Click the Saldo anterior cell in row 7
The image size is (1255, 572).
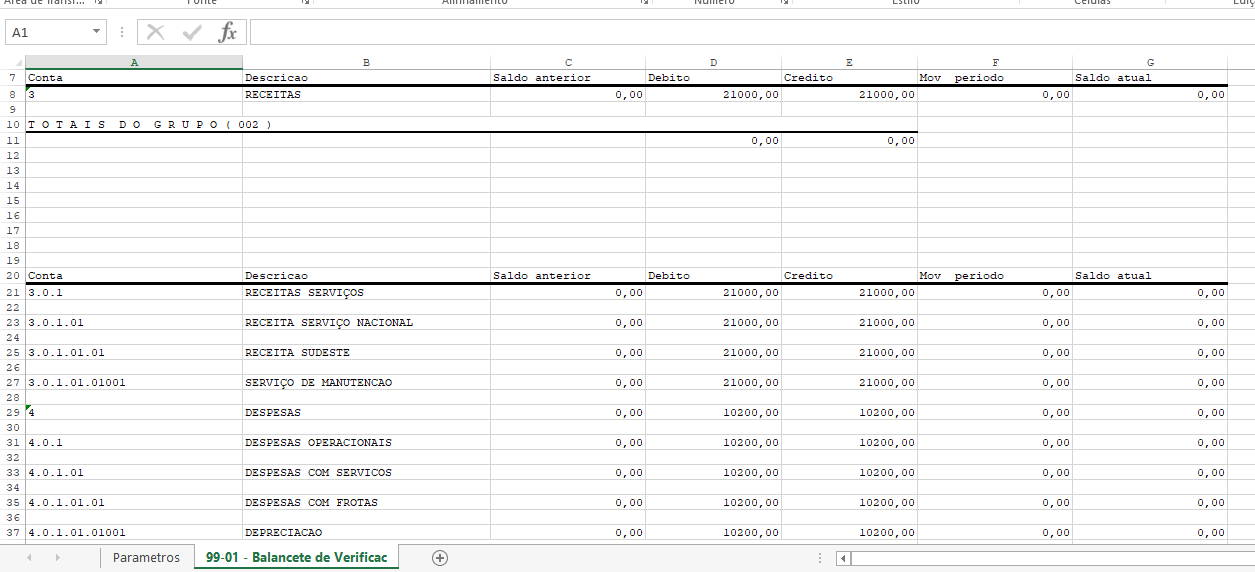click(x=568, y=77)
